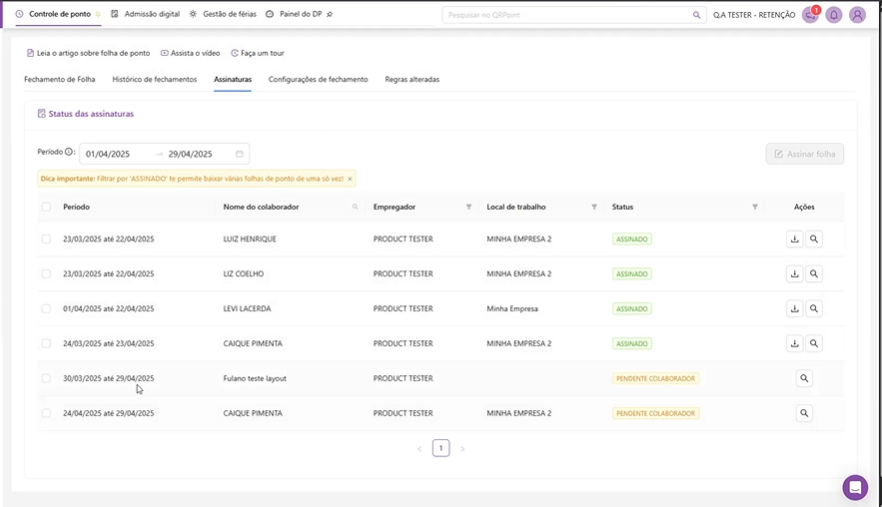Viewport: 882px width, 507px height.
Task: Open the Local de trabalho filter
Action: click(x=594, y=207)
